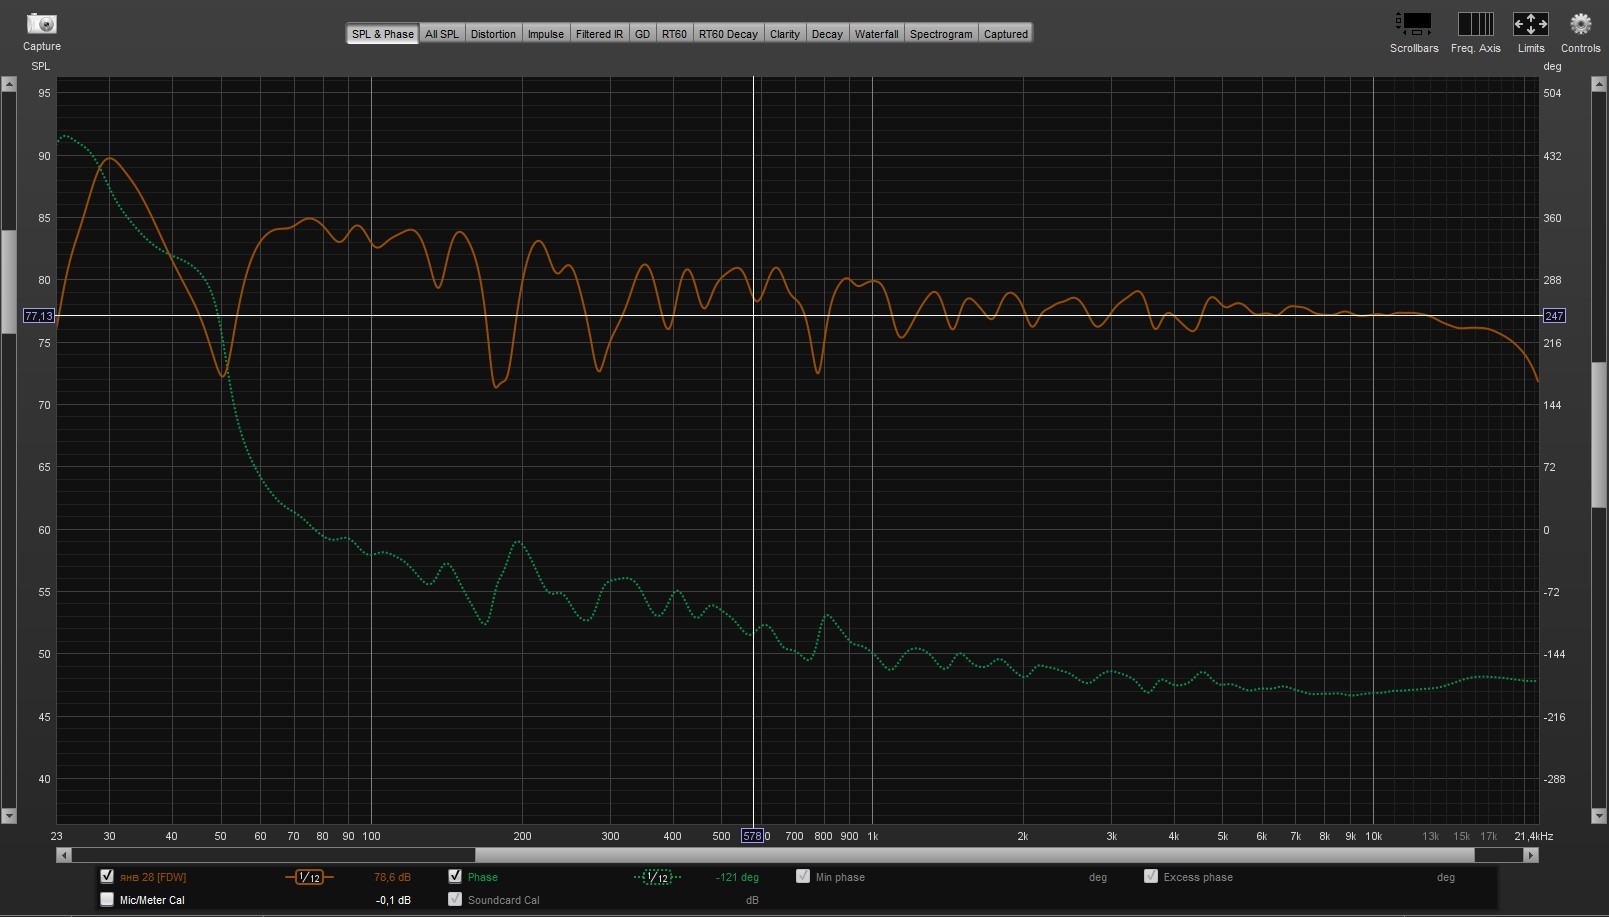The image size is (1609, 917).
Task: Click the deg axis label at top right
Action: pyautogui.click(x=1552, y=66)
